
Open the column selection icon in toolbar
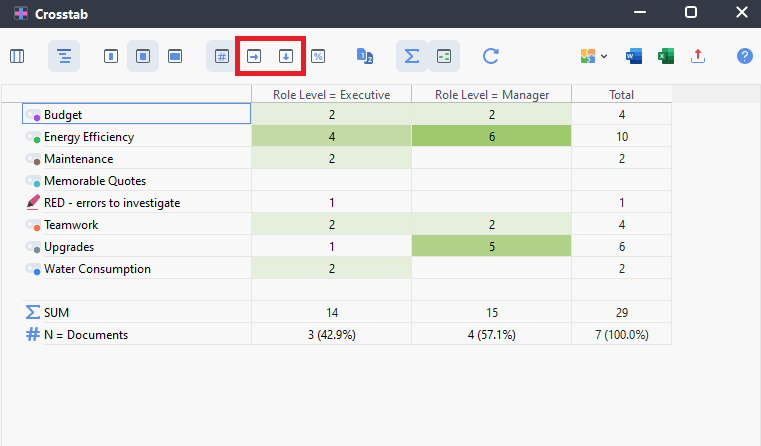tap(17, 56)
